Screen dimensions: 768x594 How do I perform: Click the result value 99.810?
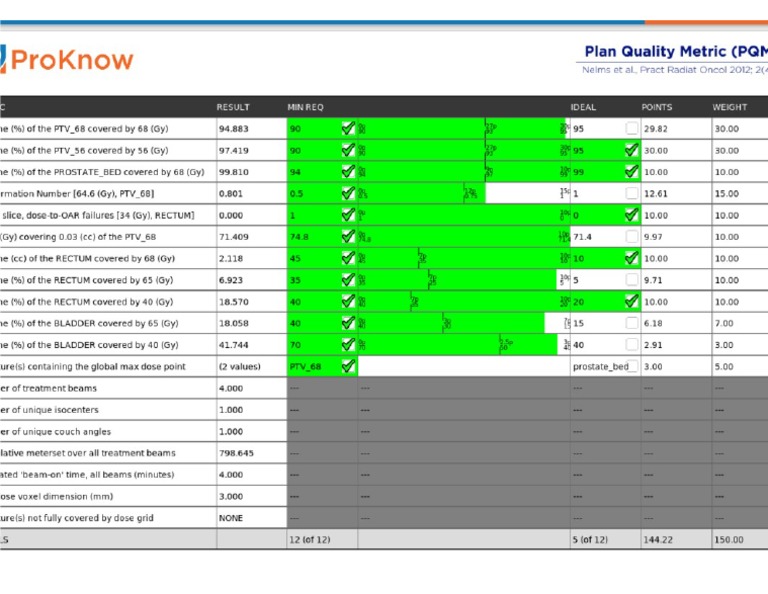[x=233, y=172]
